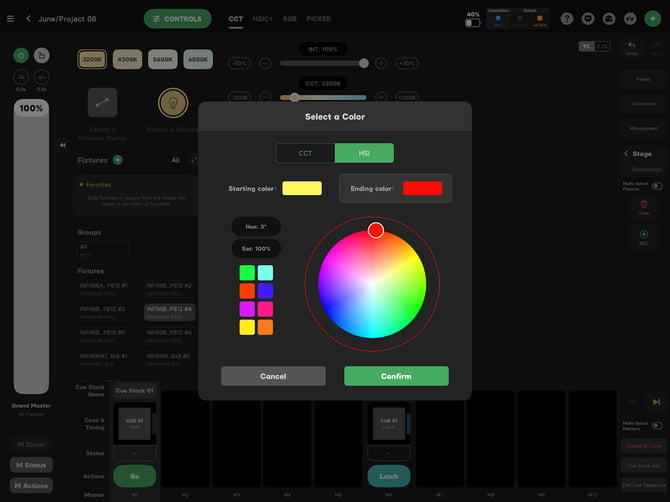
Task: Click the green Go button
Action: (135, 476)
